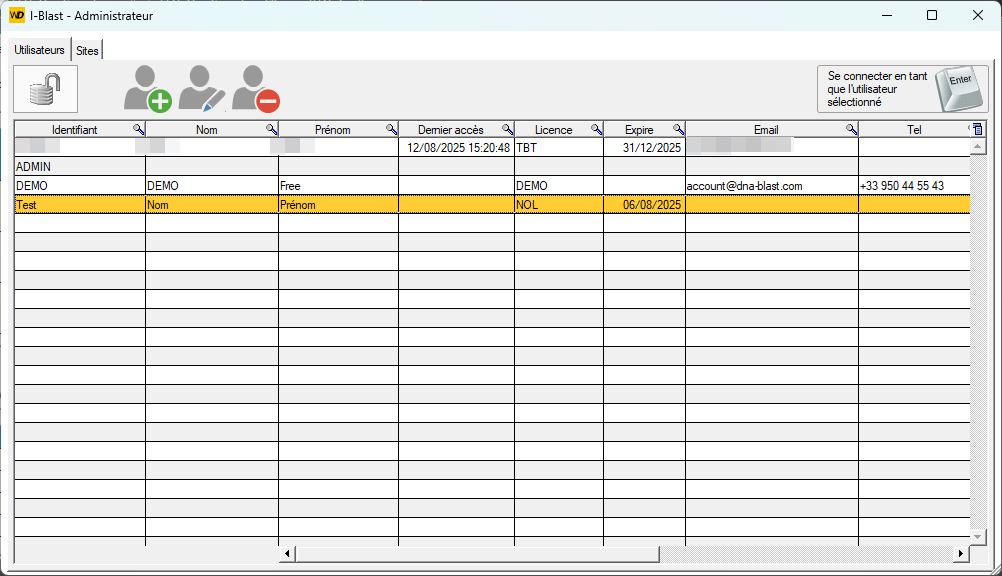Open search in the Prénom column header
The image size is (1002, 576).
[x=391, y=129]
